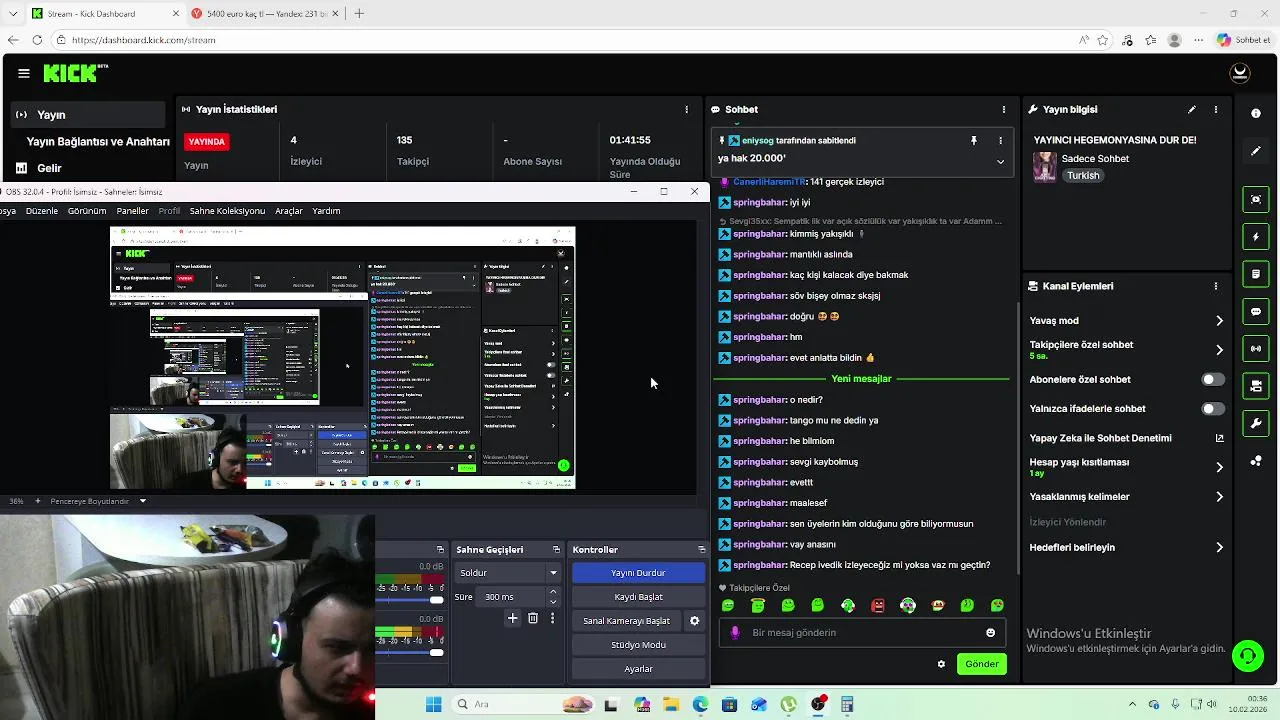The width and height of the screenshot is (1280, 720).
Task: Open OBS preview scaling dropdown arrow
Action: pos(143,501)
